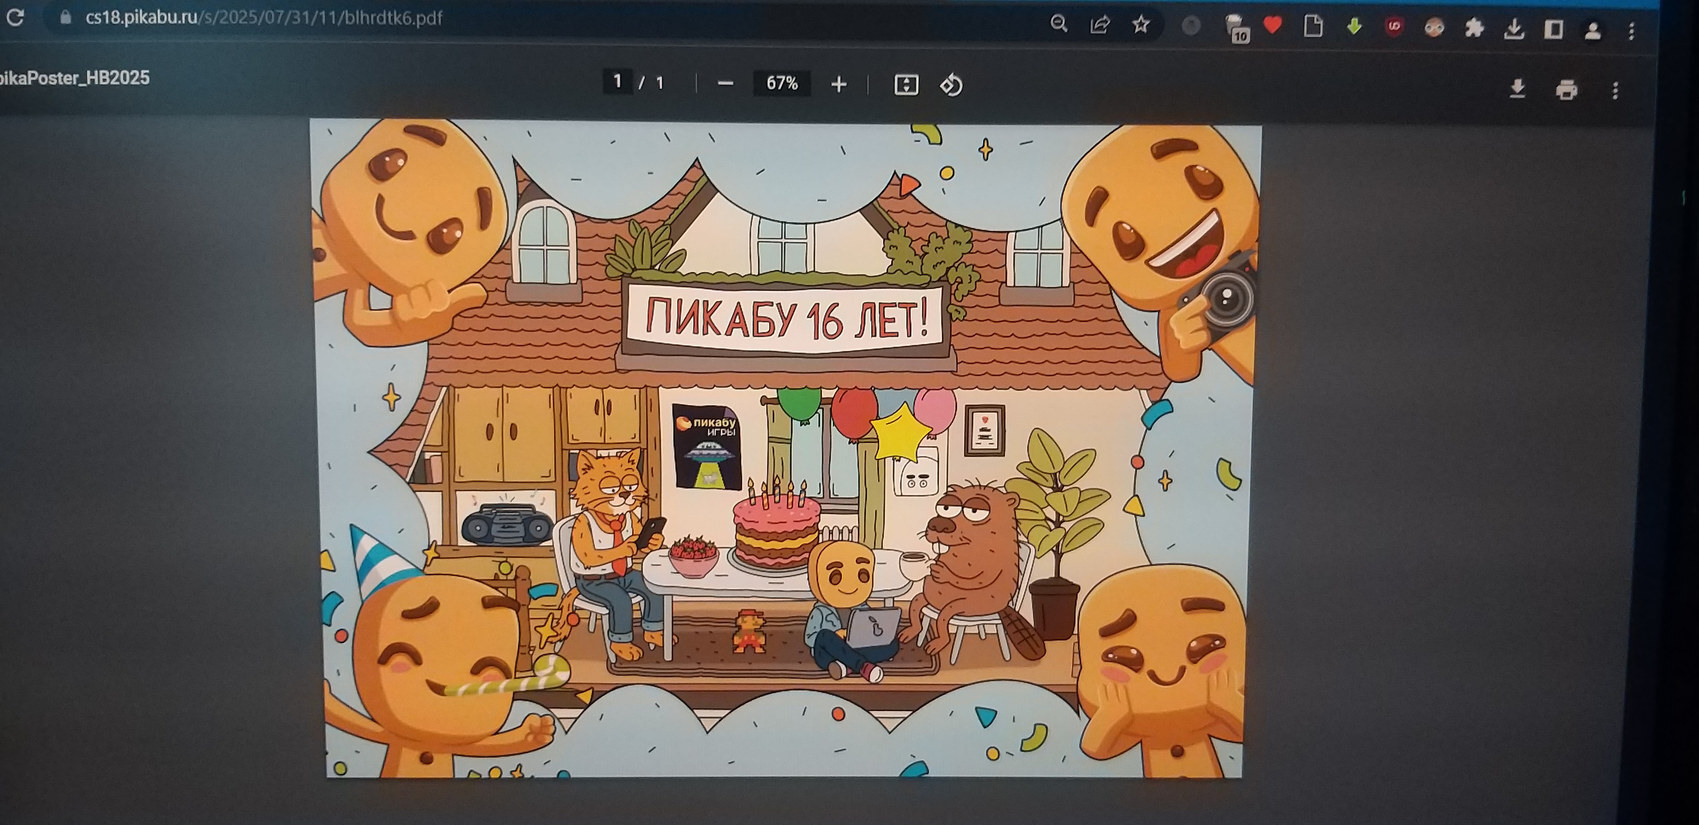Click the lock icon for site info
1699x825 pixels.
coord(66,17)
